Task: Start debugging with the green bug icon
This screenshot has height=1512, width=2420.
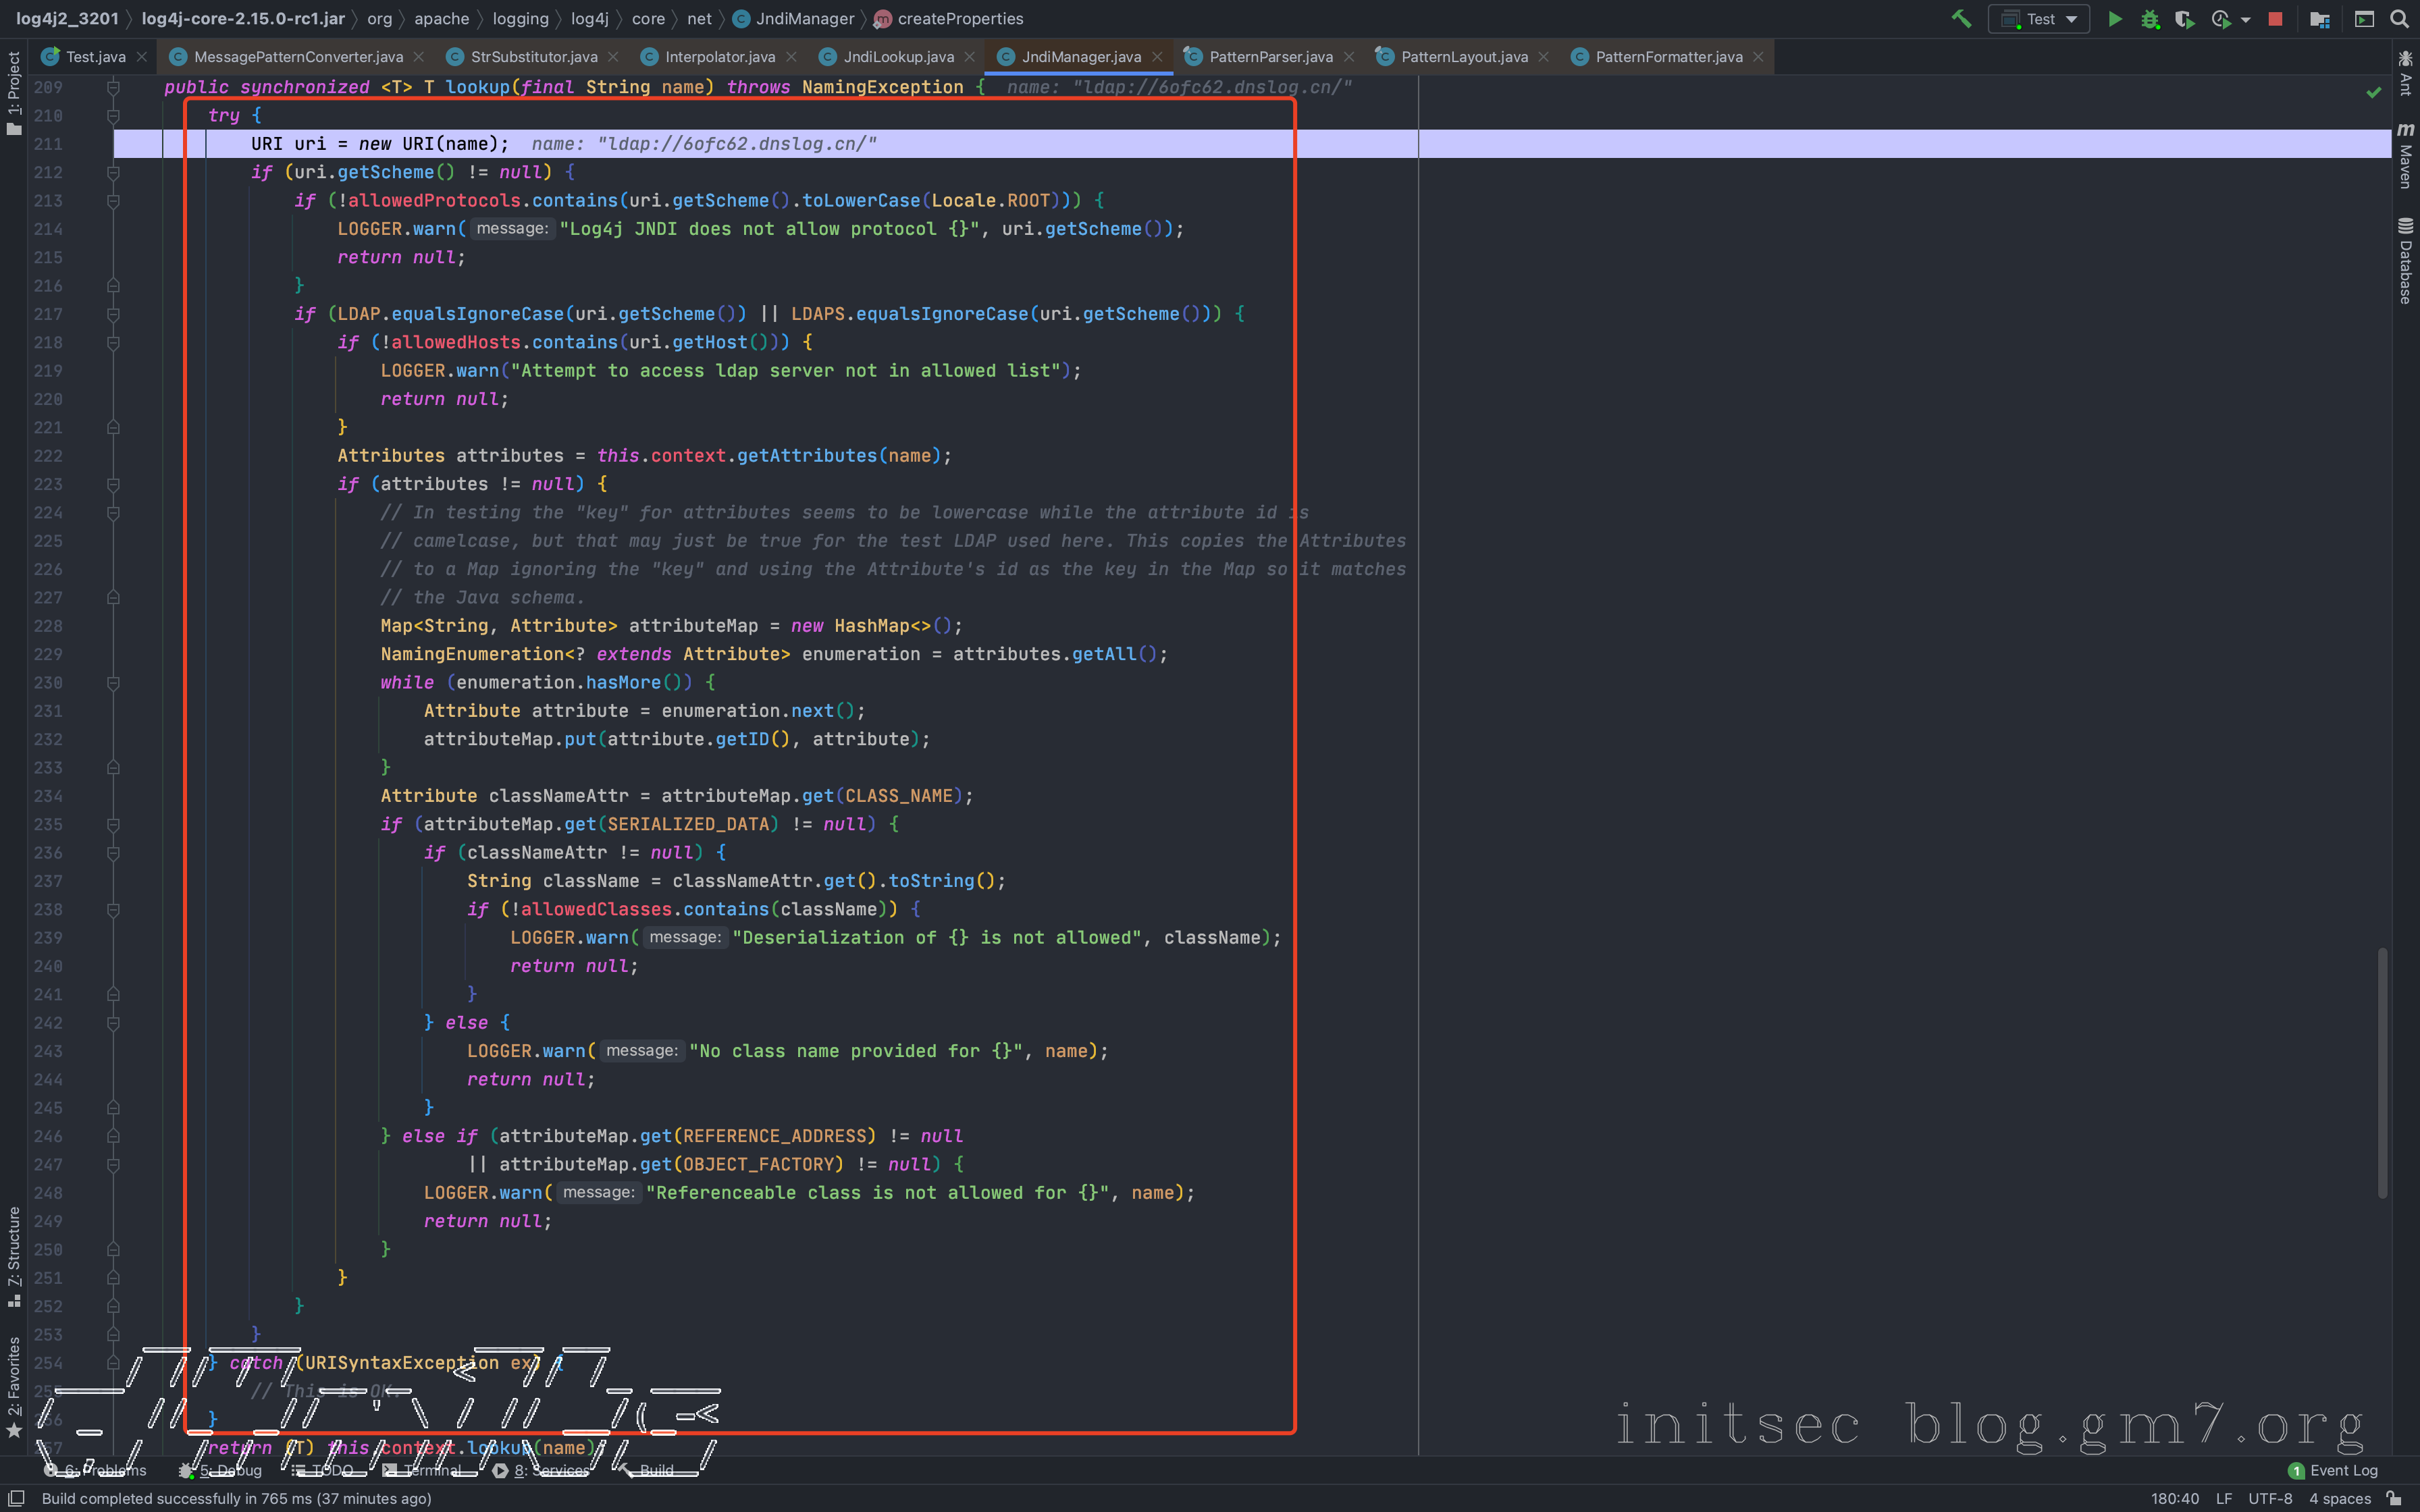Action: click(x=2150, y=19)
